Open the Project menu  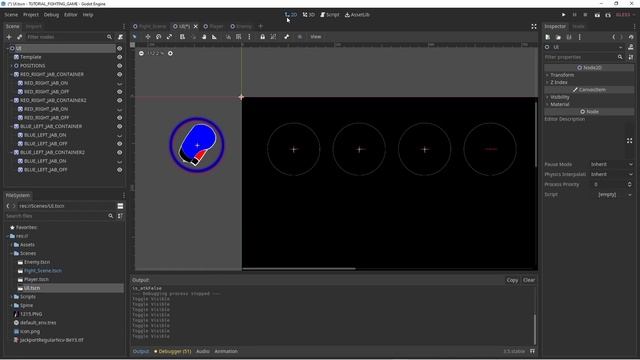tap(31, 15)
